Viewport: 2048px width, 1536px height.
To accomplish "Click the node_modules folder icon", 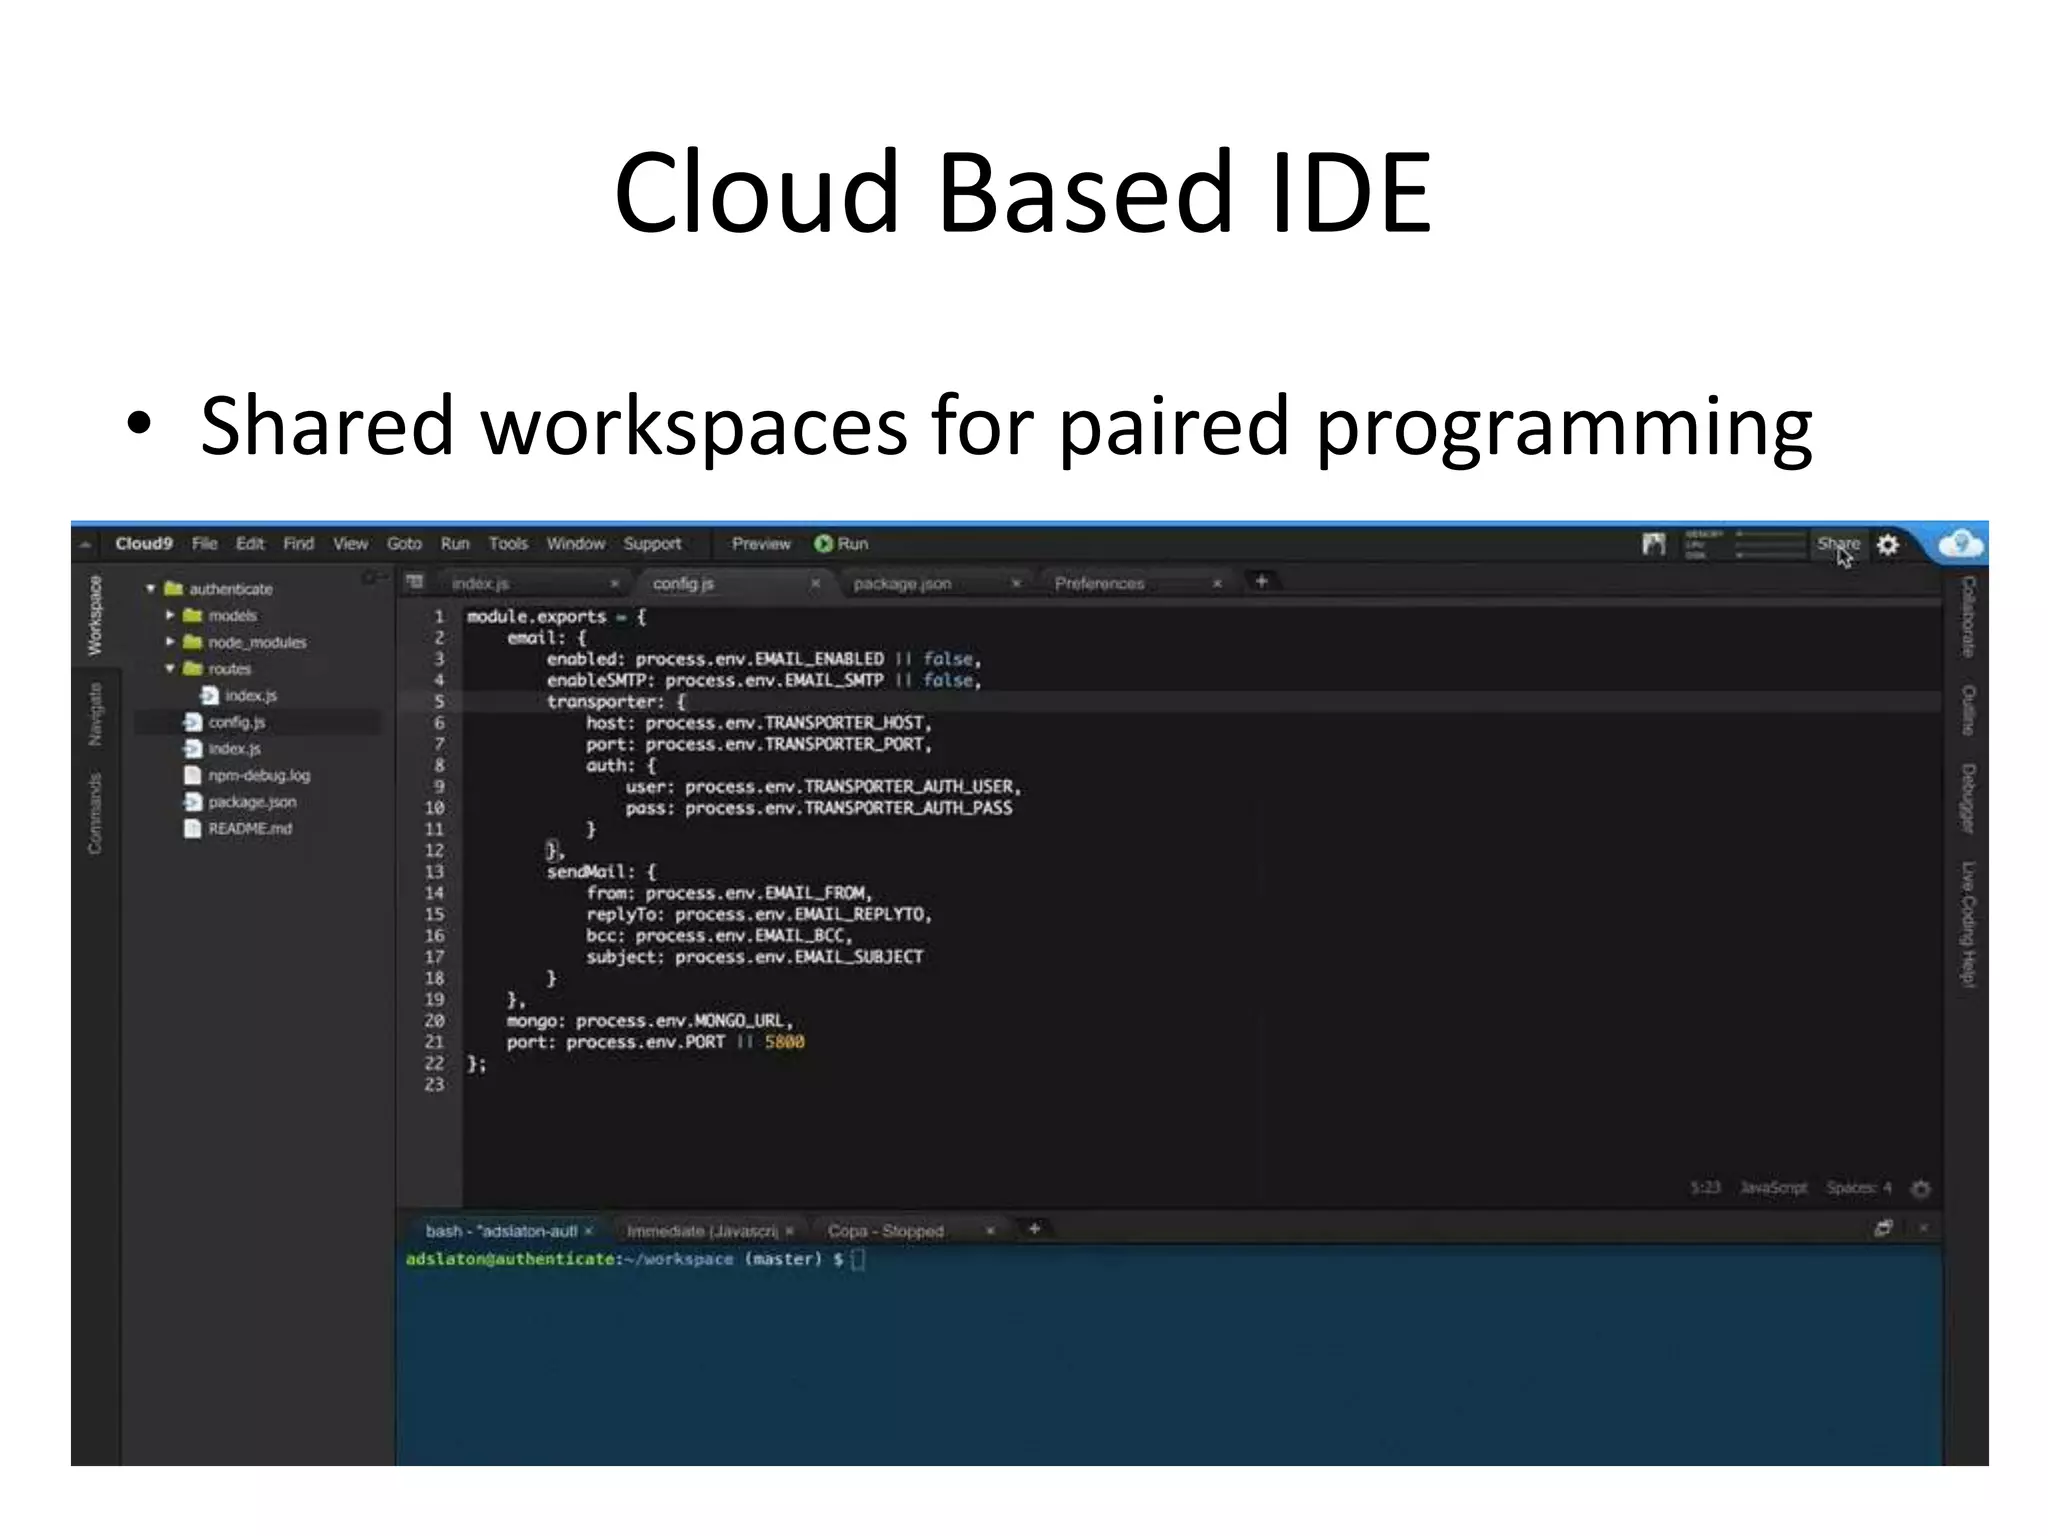I will pyautogui.click(x=193, y=642).
